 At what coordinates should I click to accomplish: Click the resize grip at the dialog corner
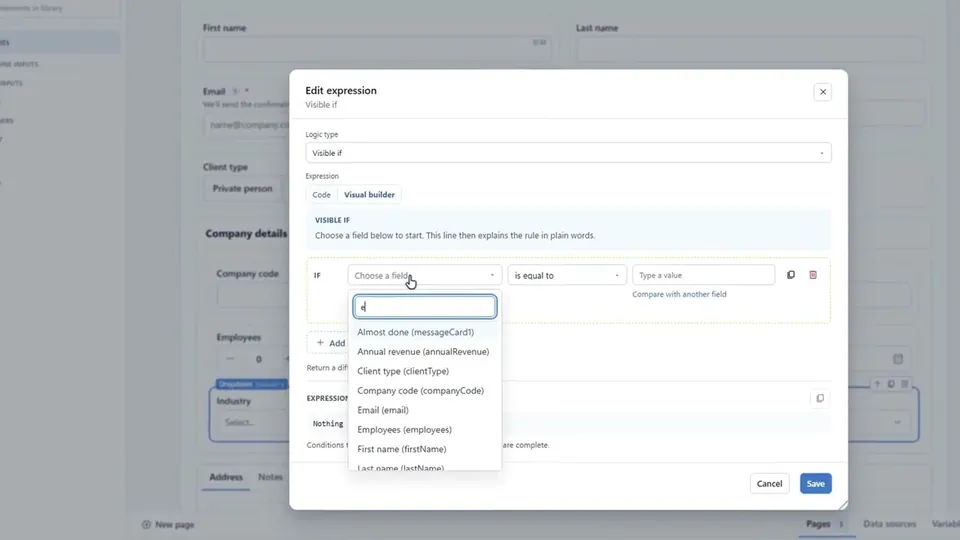[843, 505]
